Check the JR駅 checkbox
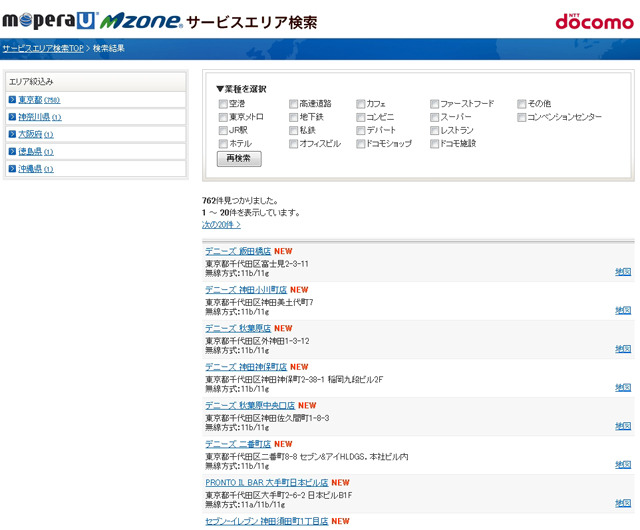640x530 pixels. [223, 130]
